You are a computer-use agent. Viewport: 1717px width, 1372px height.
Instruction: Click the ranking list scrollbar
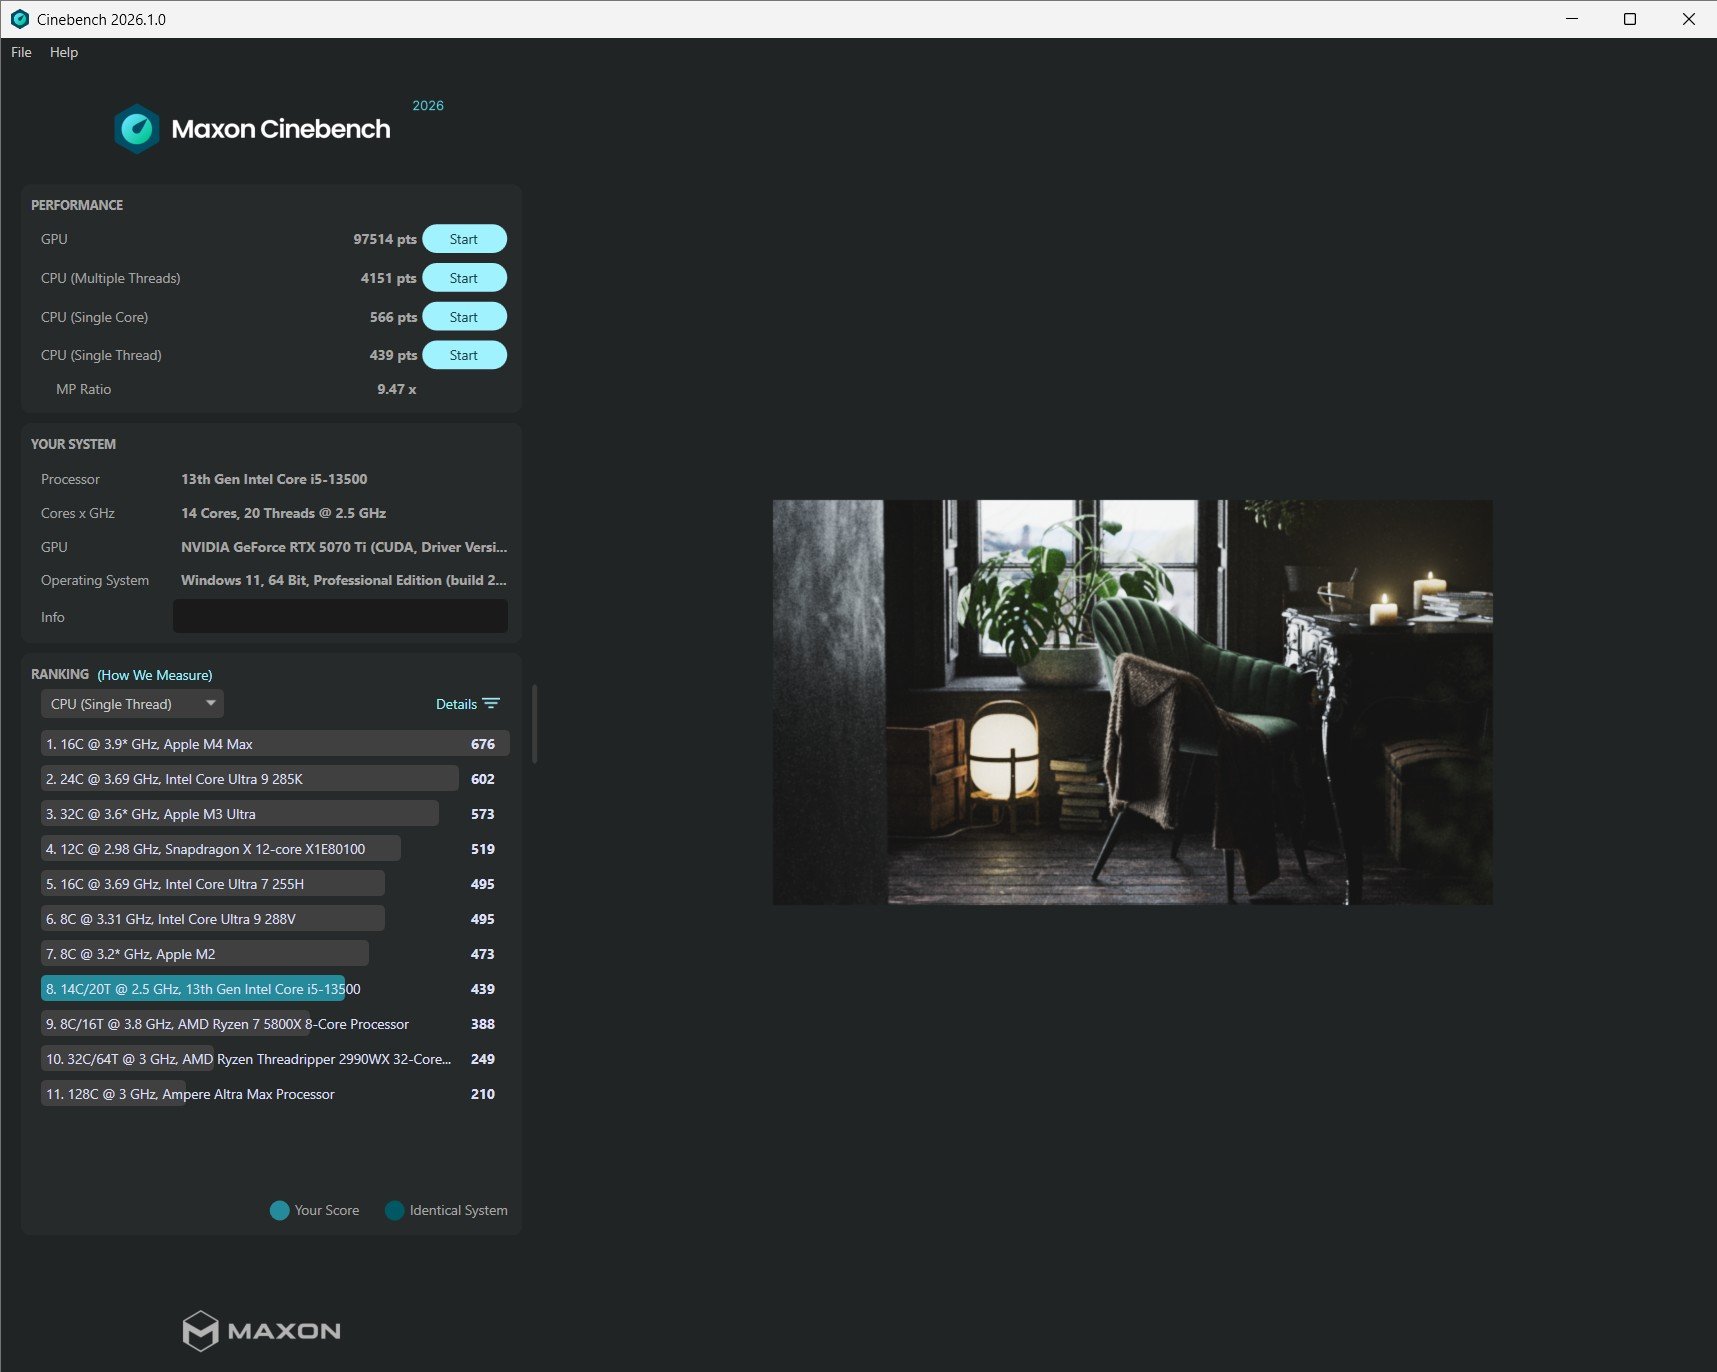click(x=535, y=724)
